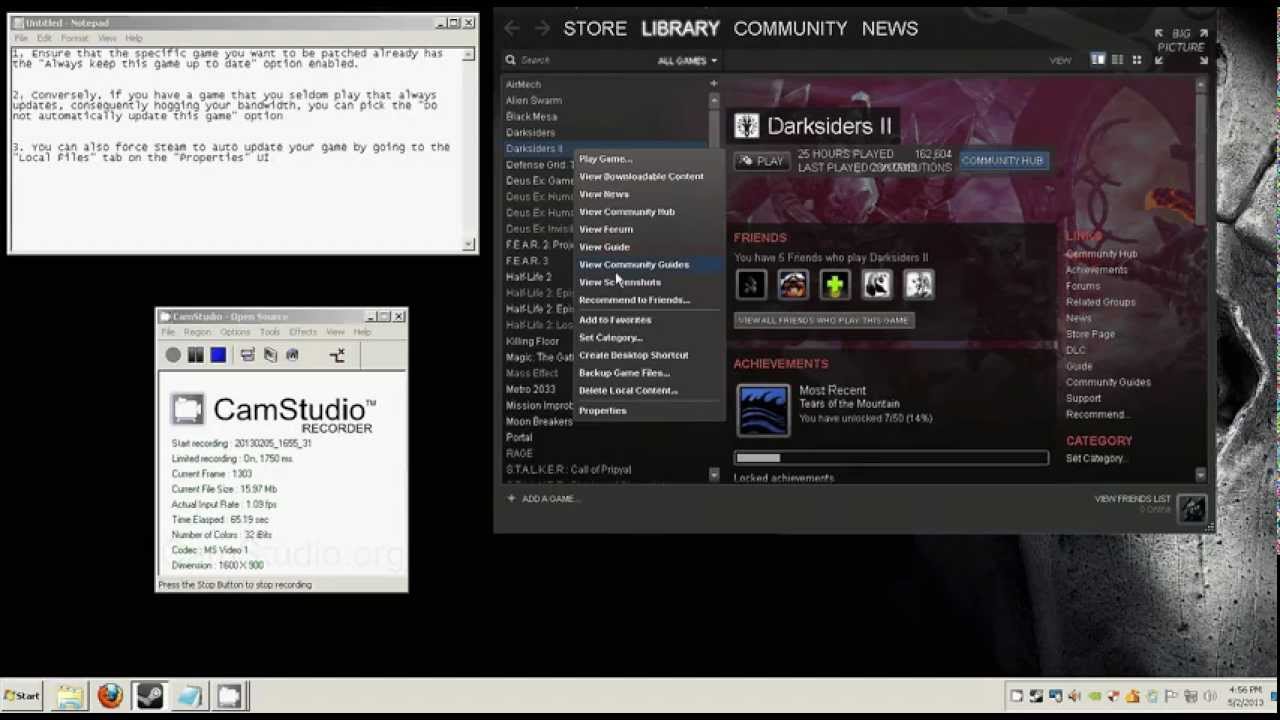The image size is (1280, 720).
Task: Click the friends list avatar icon
Action: point(1192,508)
